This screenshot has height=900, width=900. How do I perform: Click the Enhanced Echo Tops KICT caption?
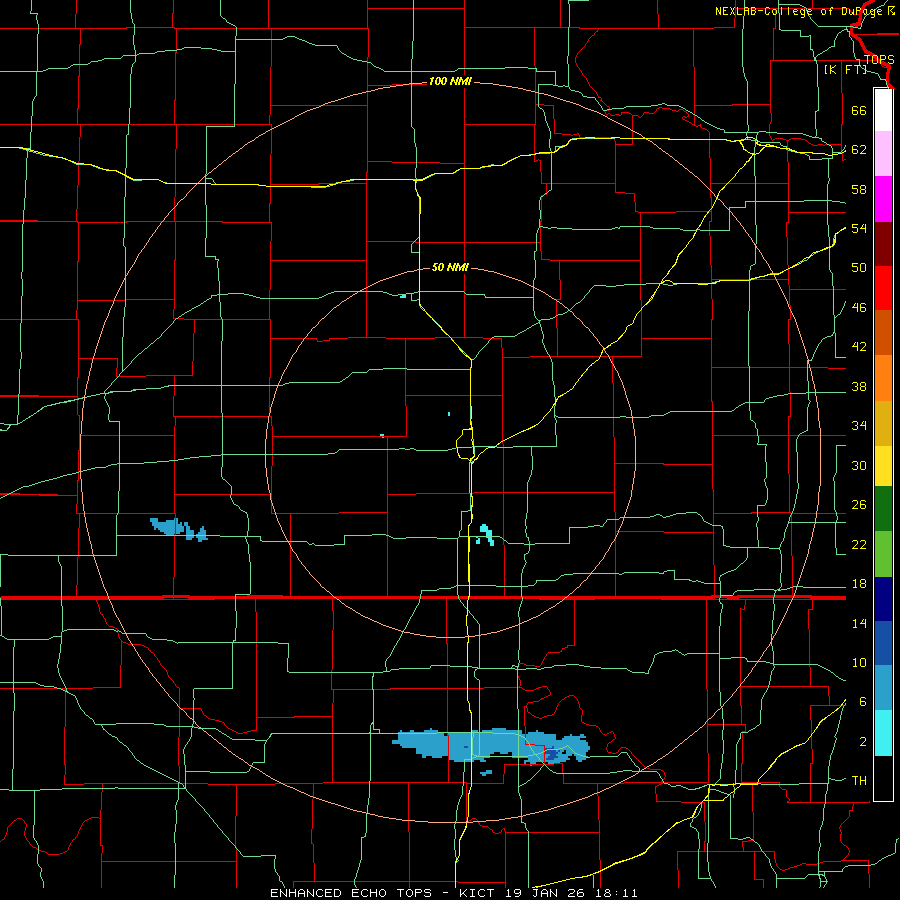click(454, 893)
